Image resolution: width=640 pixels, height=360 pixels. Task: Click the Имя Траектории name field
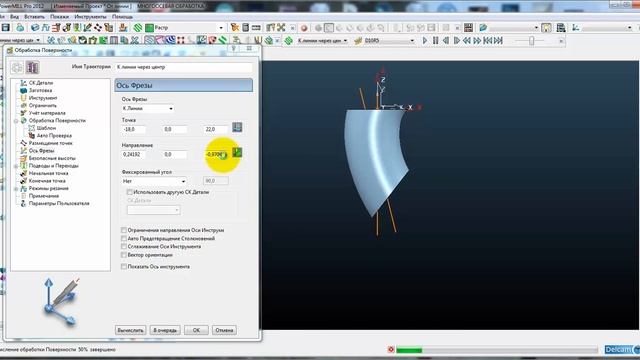(x=184, y=67)
